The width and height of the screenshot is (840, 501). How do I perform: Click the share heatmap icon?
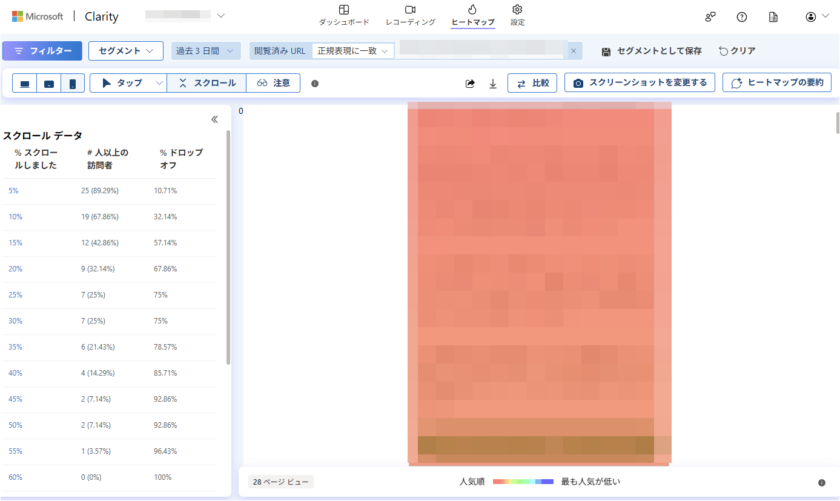(x=470, y=84)
